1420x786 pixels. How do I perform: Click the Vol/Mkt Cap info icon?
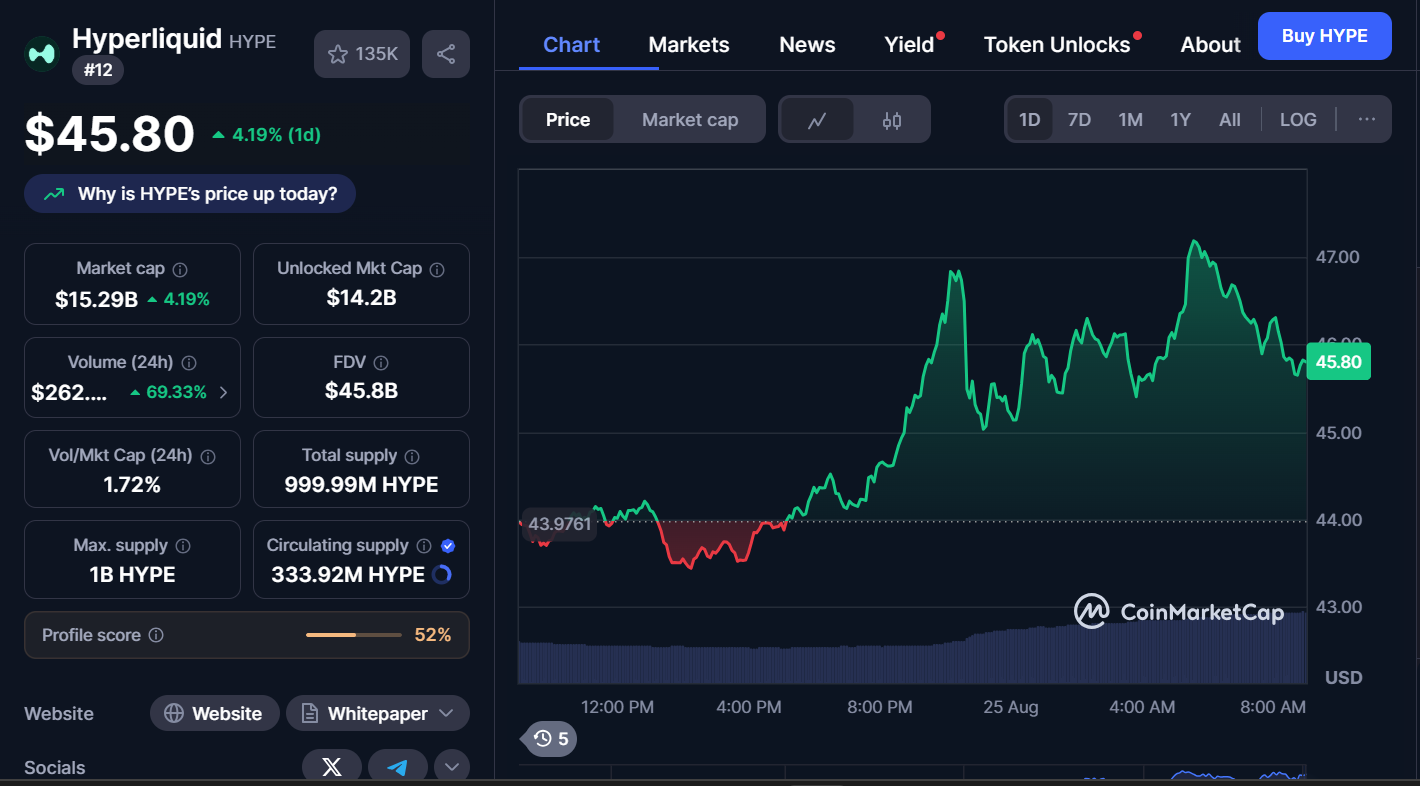click(208, 456)
